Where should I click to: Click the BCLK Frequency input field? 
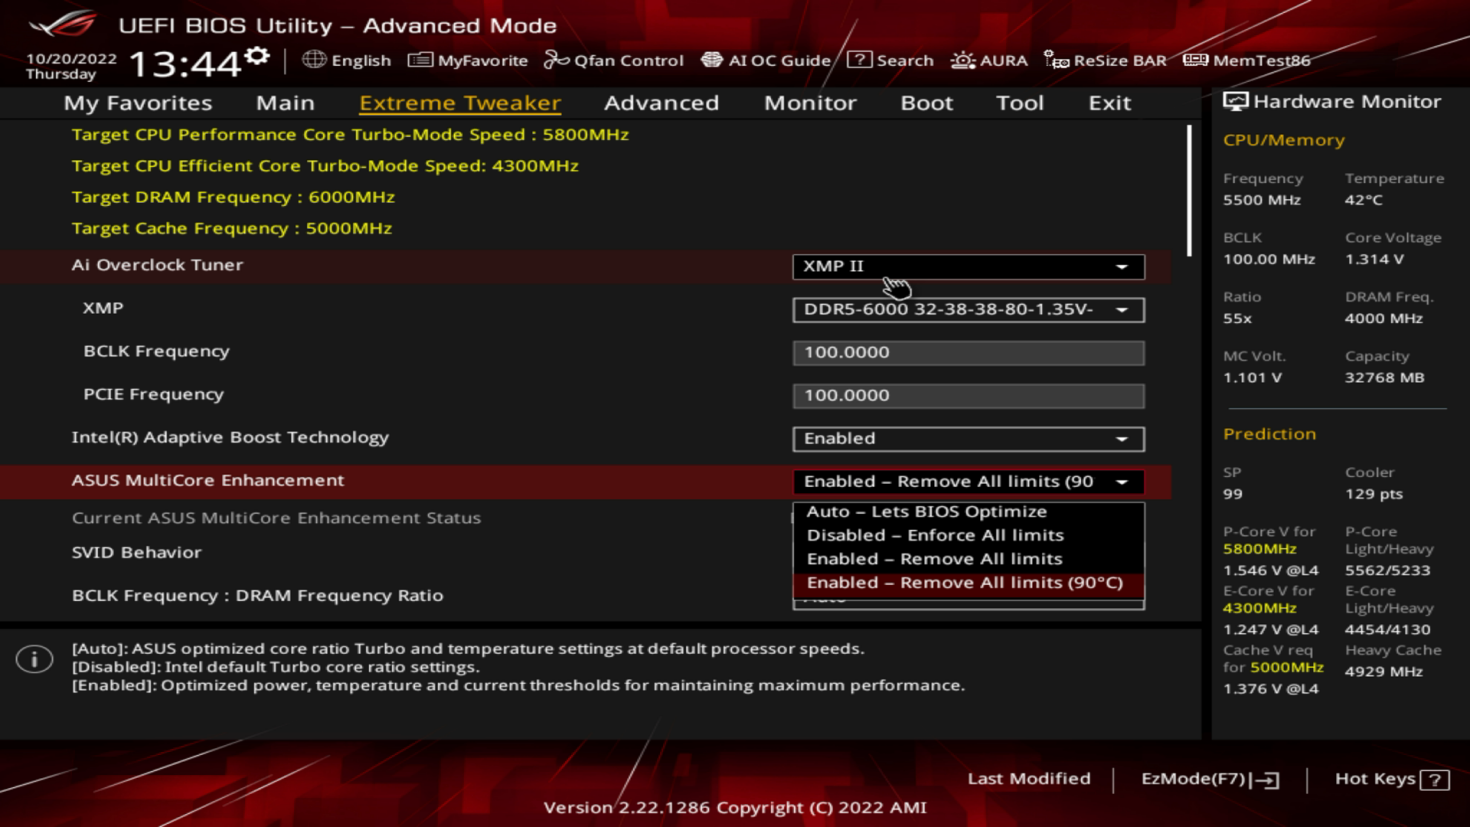click(x=967, y=352)
